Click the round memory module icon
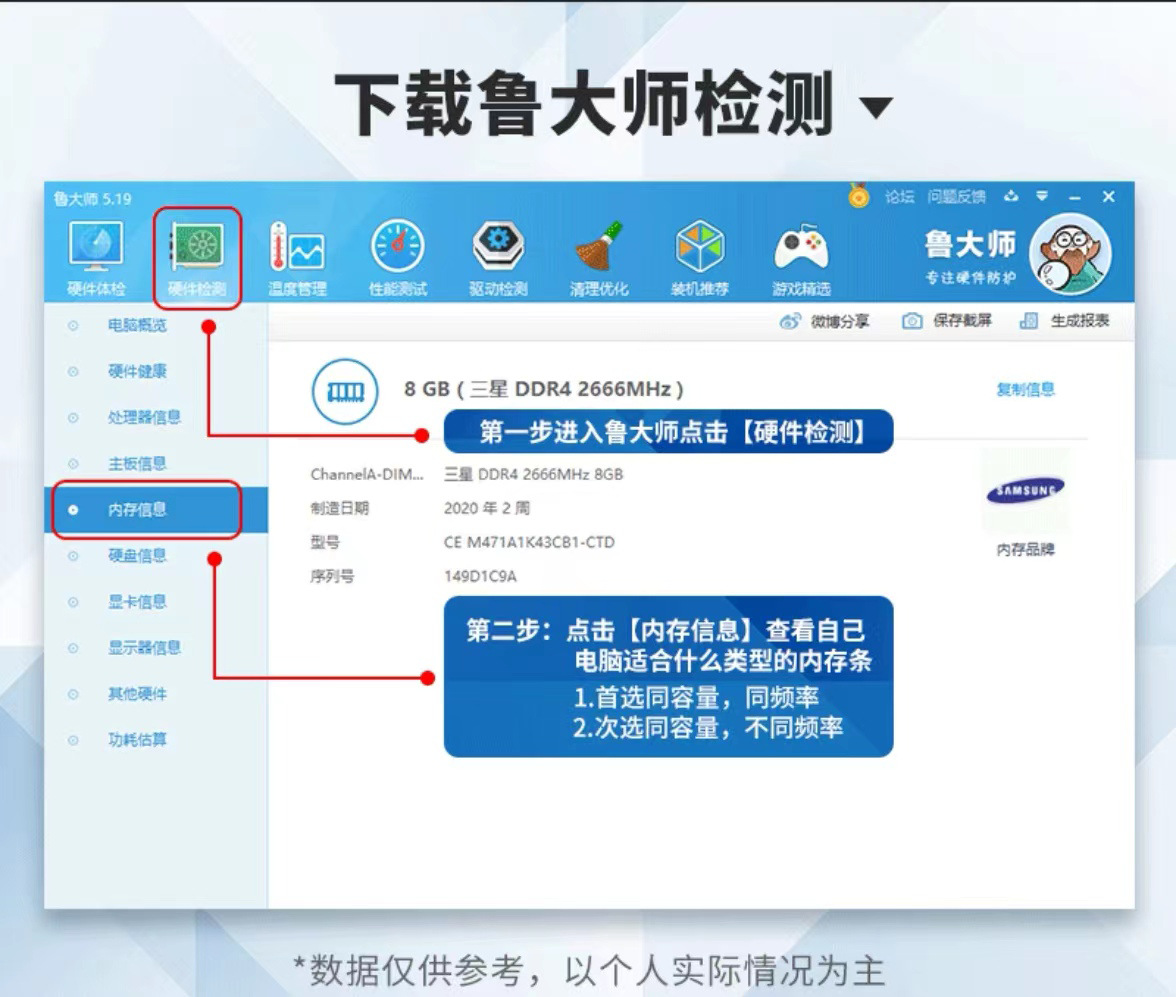1176x997 pixels. (x=345, y=392)
